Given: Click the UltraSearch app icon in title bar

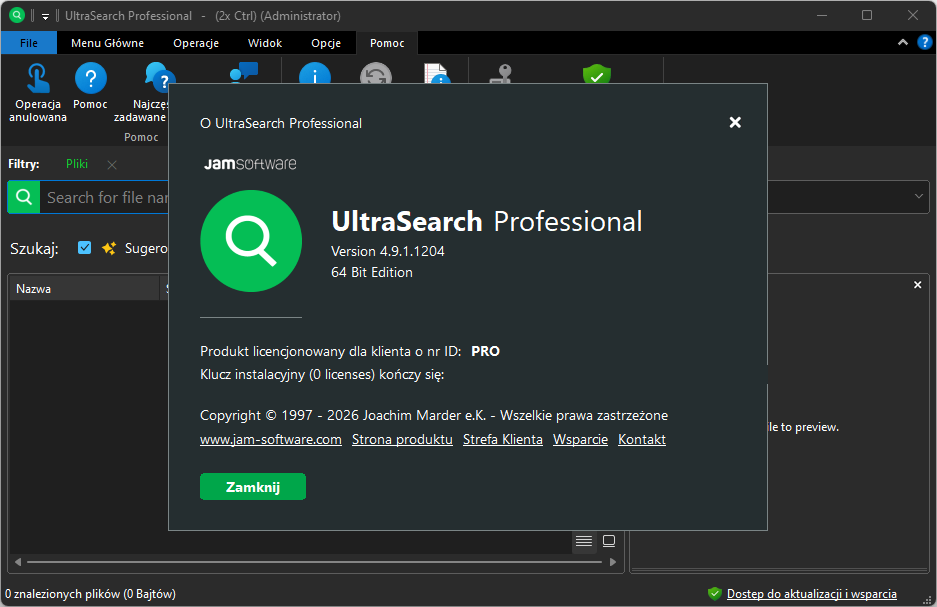Looking at the screenshot, I should [x=17, y=16].
